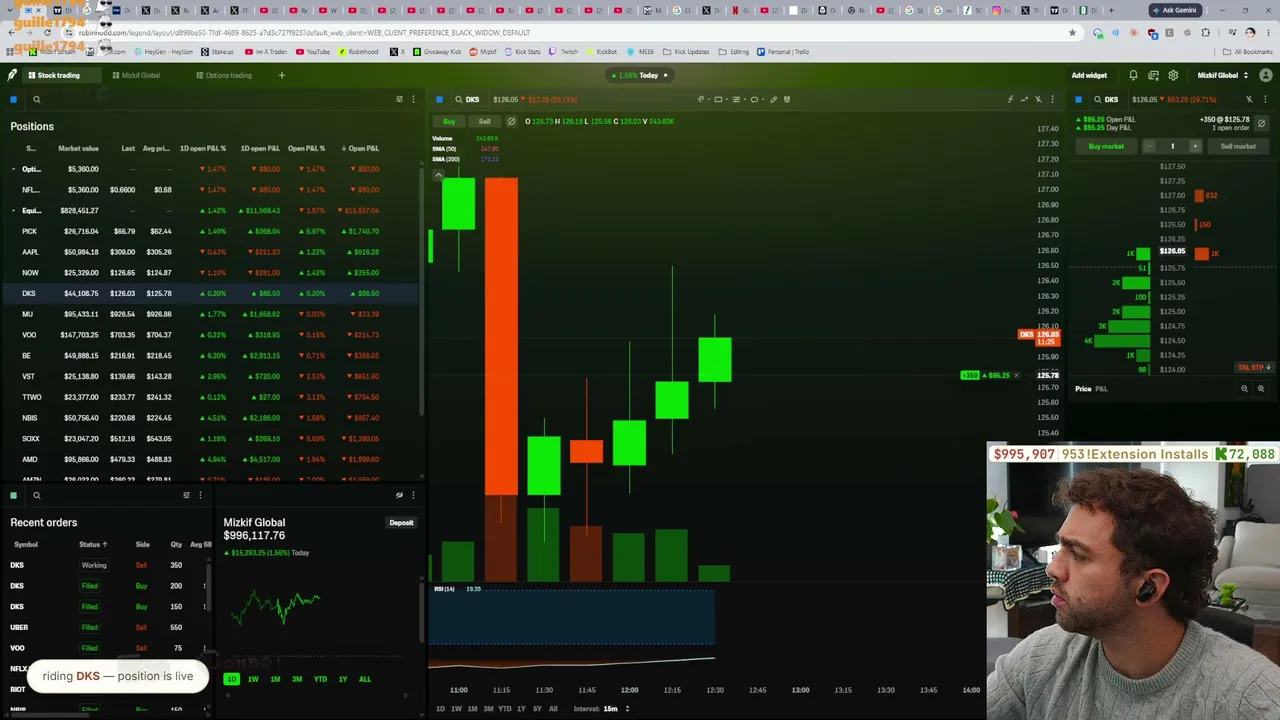Switch to the Options trading tab
This screenshot has width=1280, height=720.
224,75
